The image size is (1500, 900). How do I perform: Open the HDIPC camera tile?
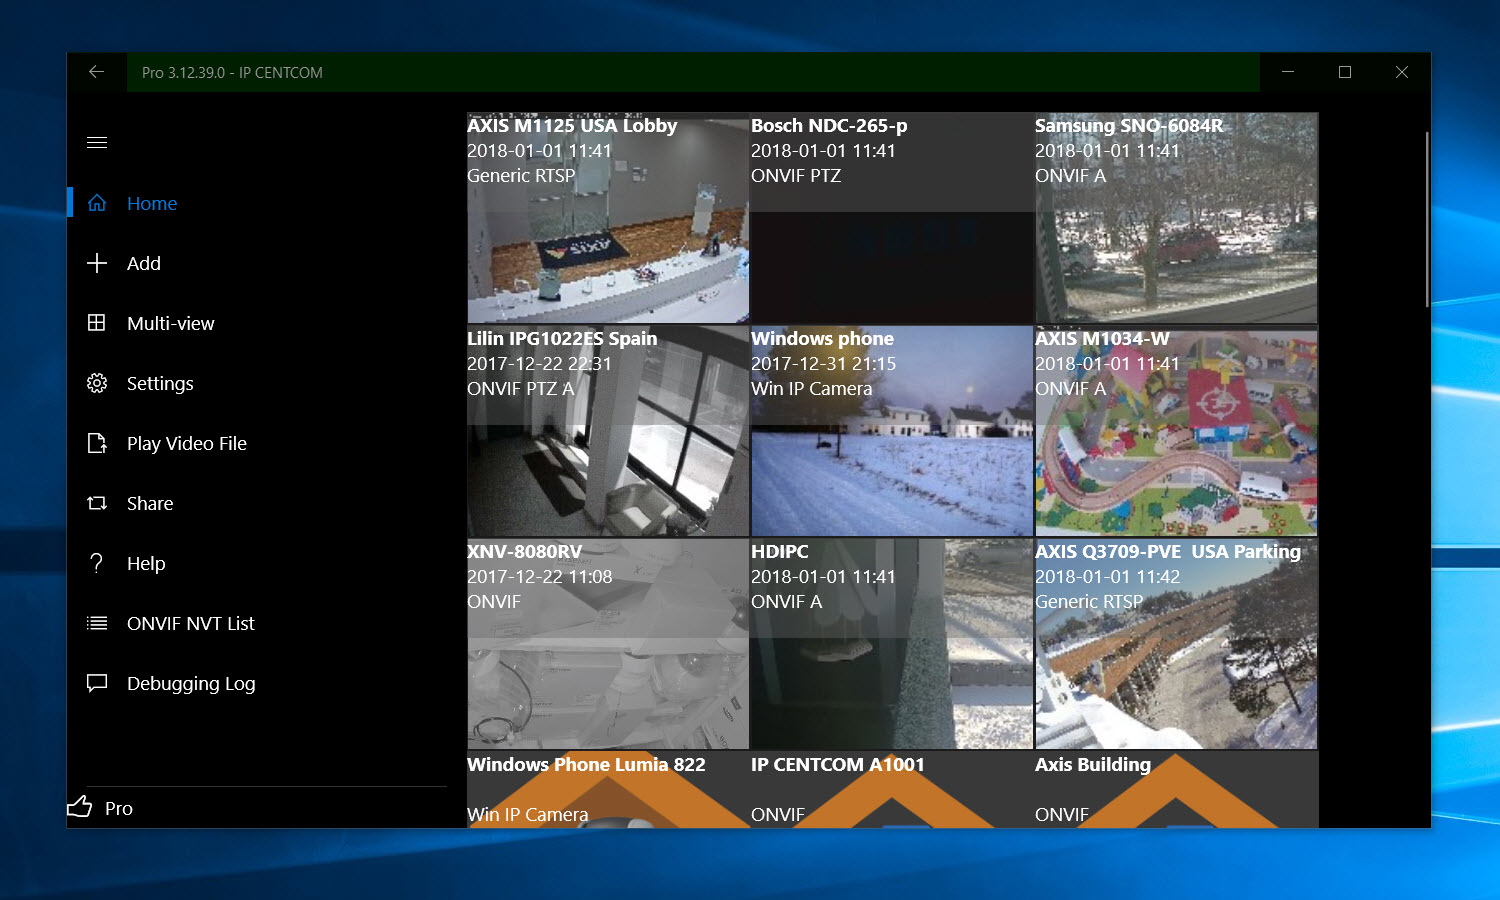click(x=892, y=644)
